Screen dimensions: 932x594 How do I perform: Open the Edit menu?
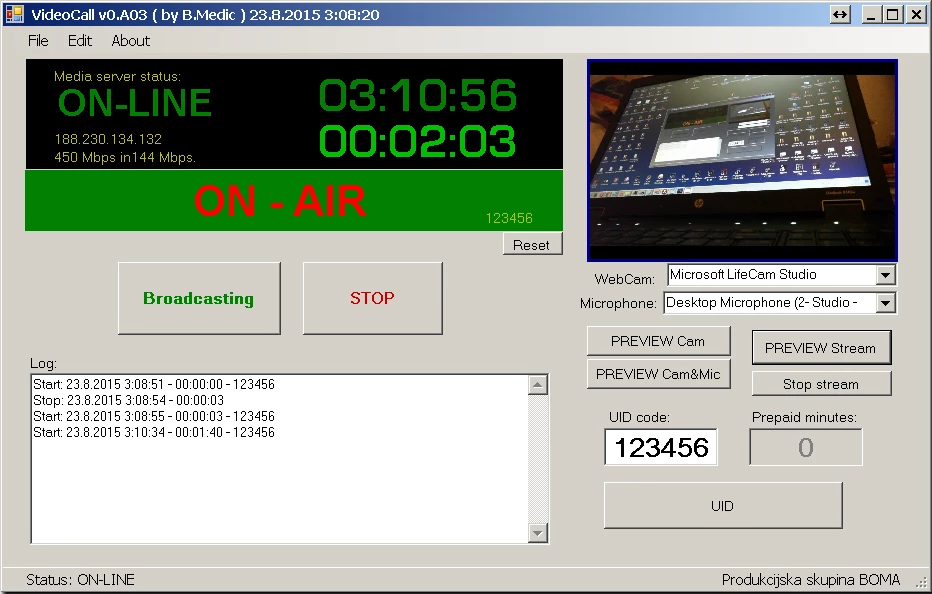point(80,41)
